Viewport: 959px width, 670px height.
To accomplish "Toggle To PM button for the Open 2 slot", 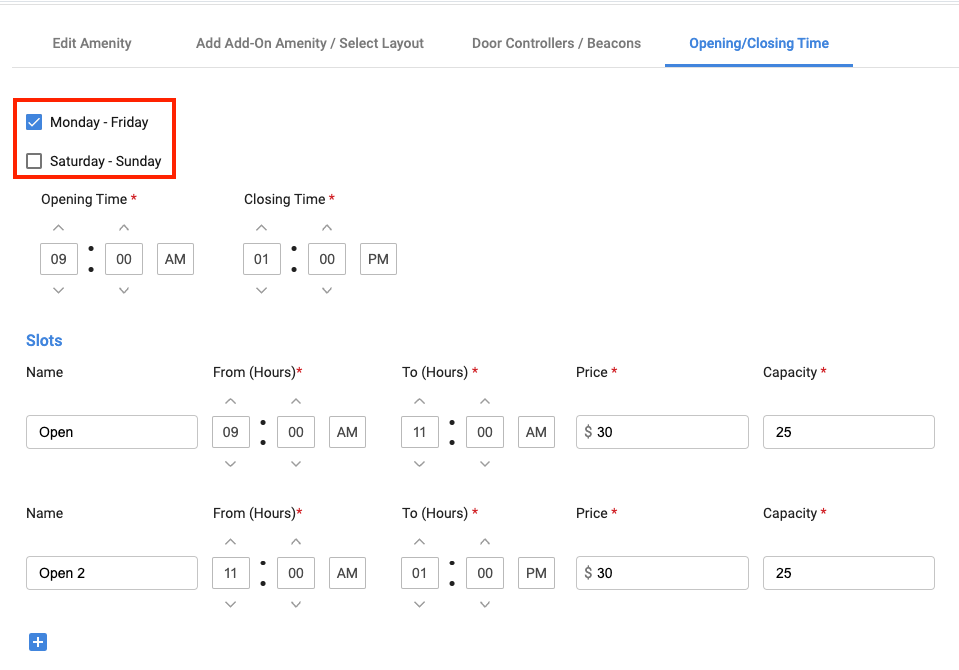I will (x=536, y=573).
